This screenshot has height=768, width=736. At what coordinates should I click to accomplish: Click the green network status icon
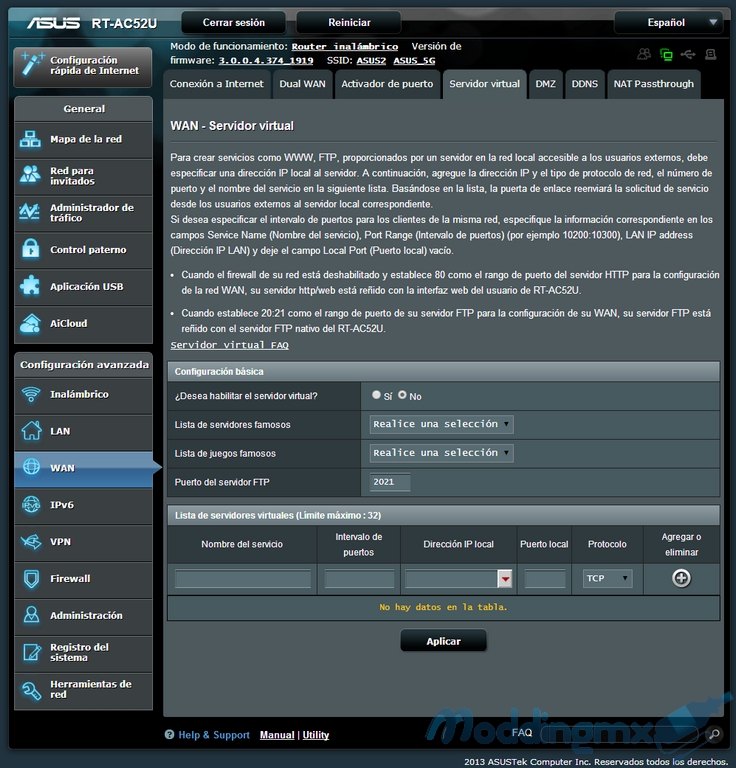tap(666, 54)
